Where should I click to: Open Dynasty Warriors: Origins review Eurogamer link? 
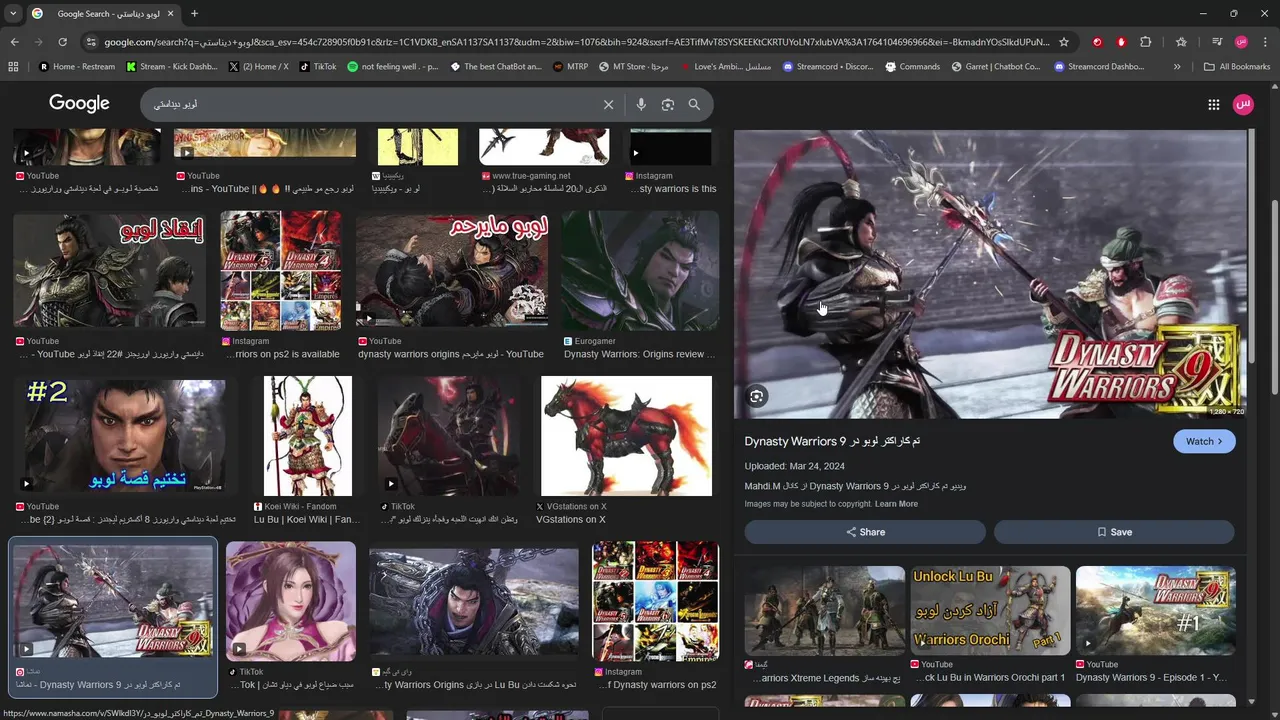click(640, 354)
